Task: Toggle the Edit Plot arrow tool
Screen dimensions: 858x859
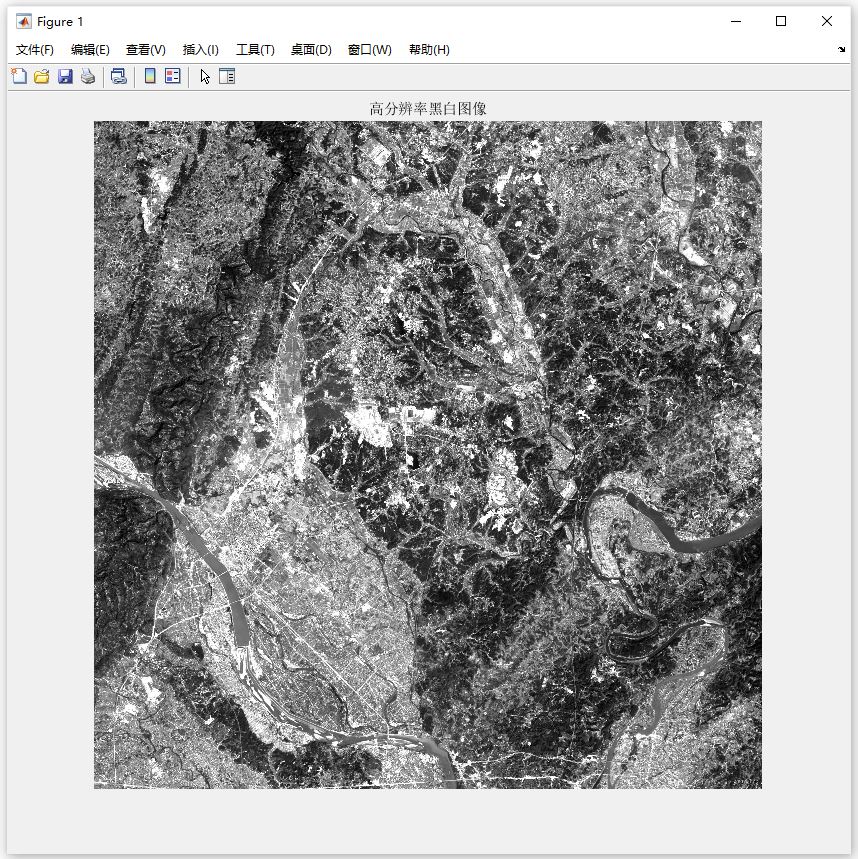Action: [x=205, y=76]
